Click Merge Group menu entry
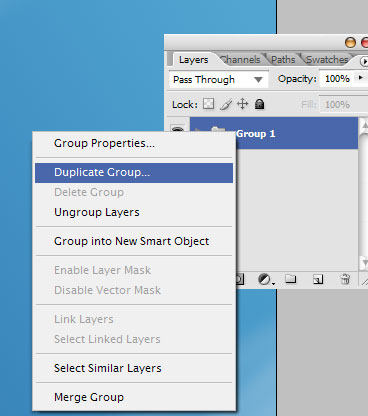The image size is (368, 416). tap(134, 397)
